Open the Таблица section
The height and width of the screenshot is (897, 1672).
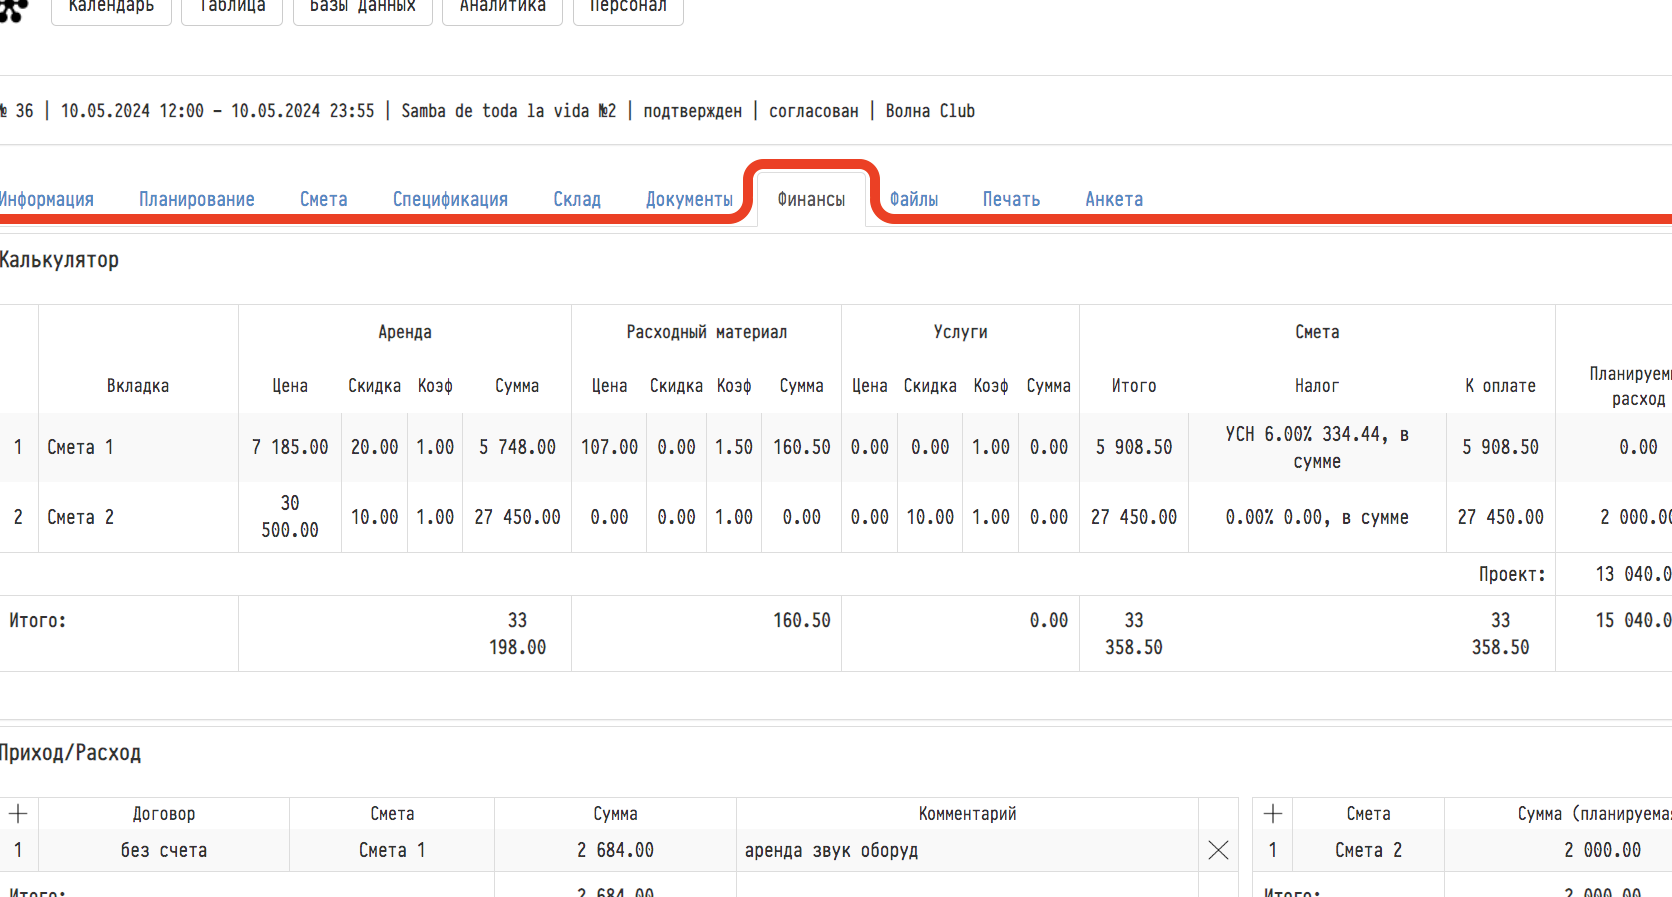(232, 8)
